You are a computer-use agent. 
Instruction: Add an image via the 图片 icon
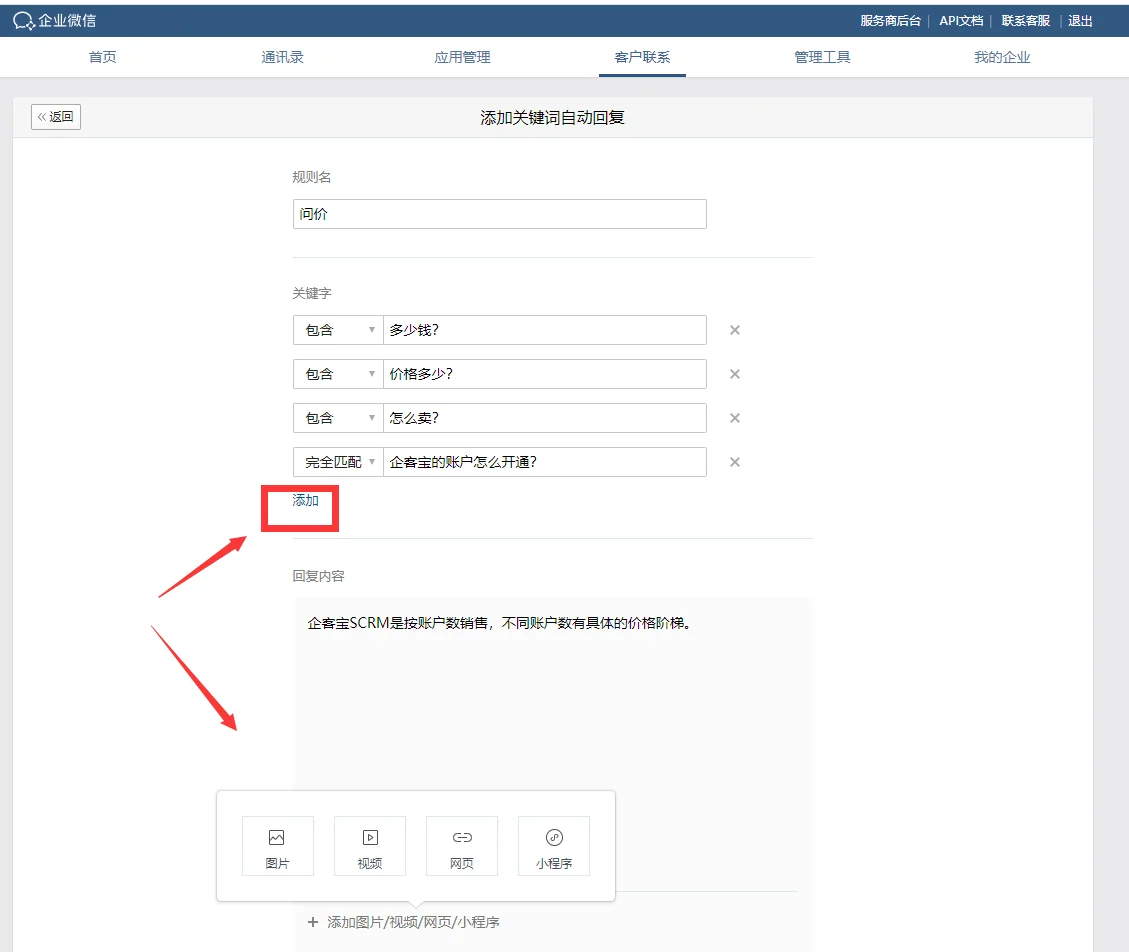click(277, 845)
